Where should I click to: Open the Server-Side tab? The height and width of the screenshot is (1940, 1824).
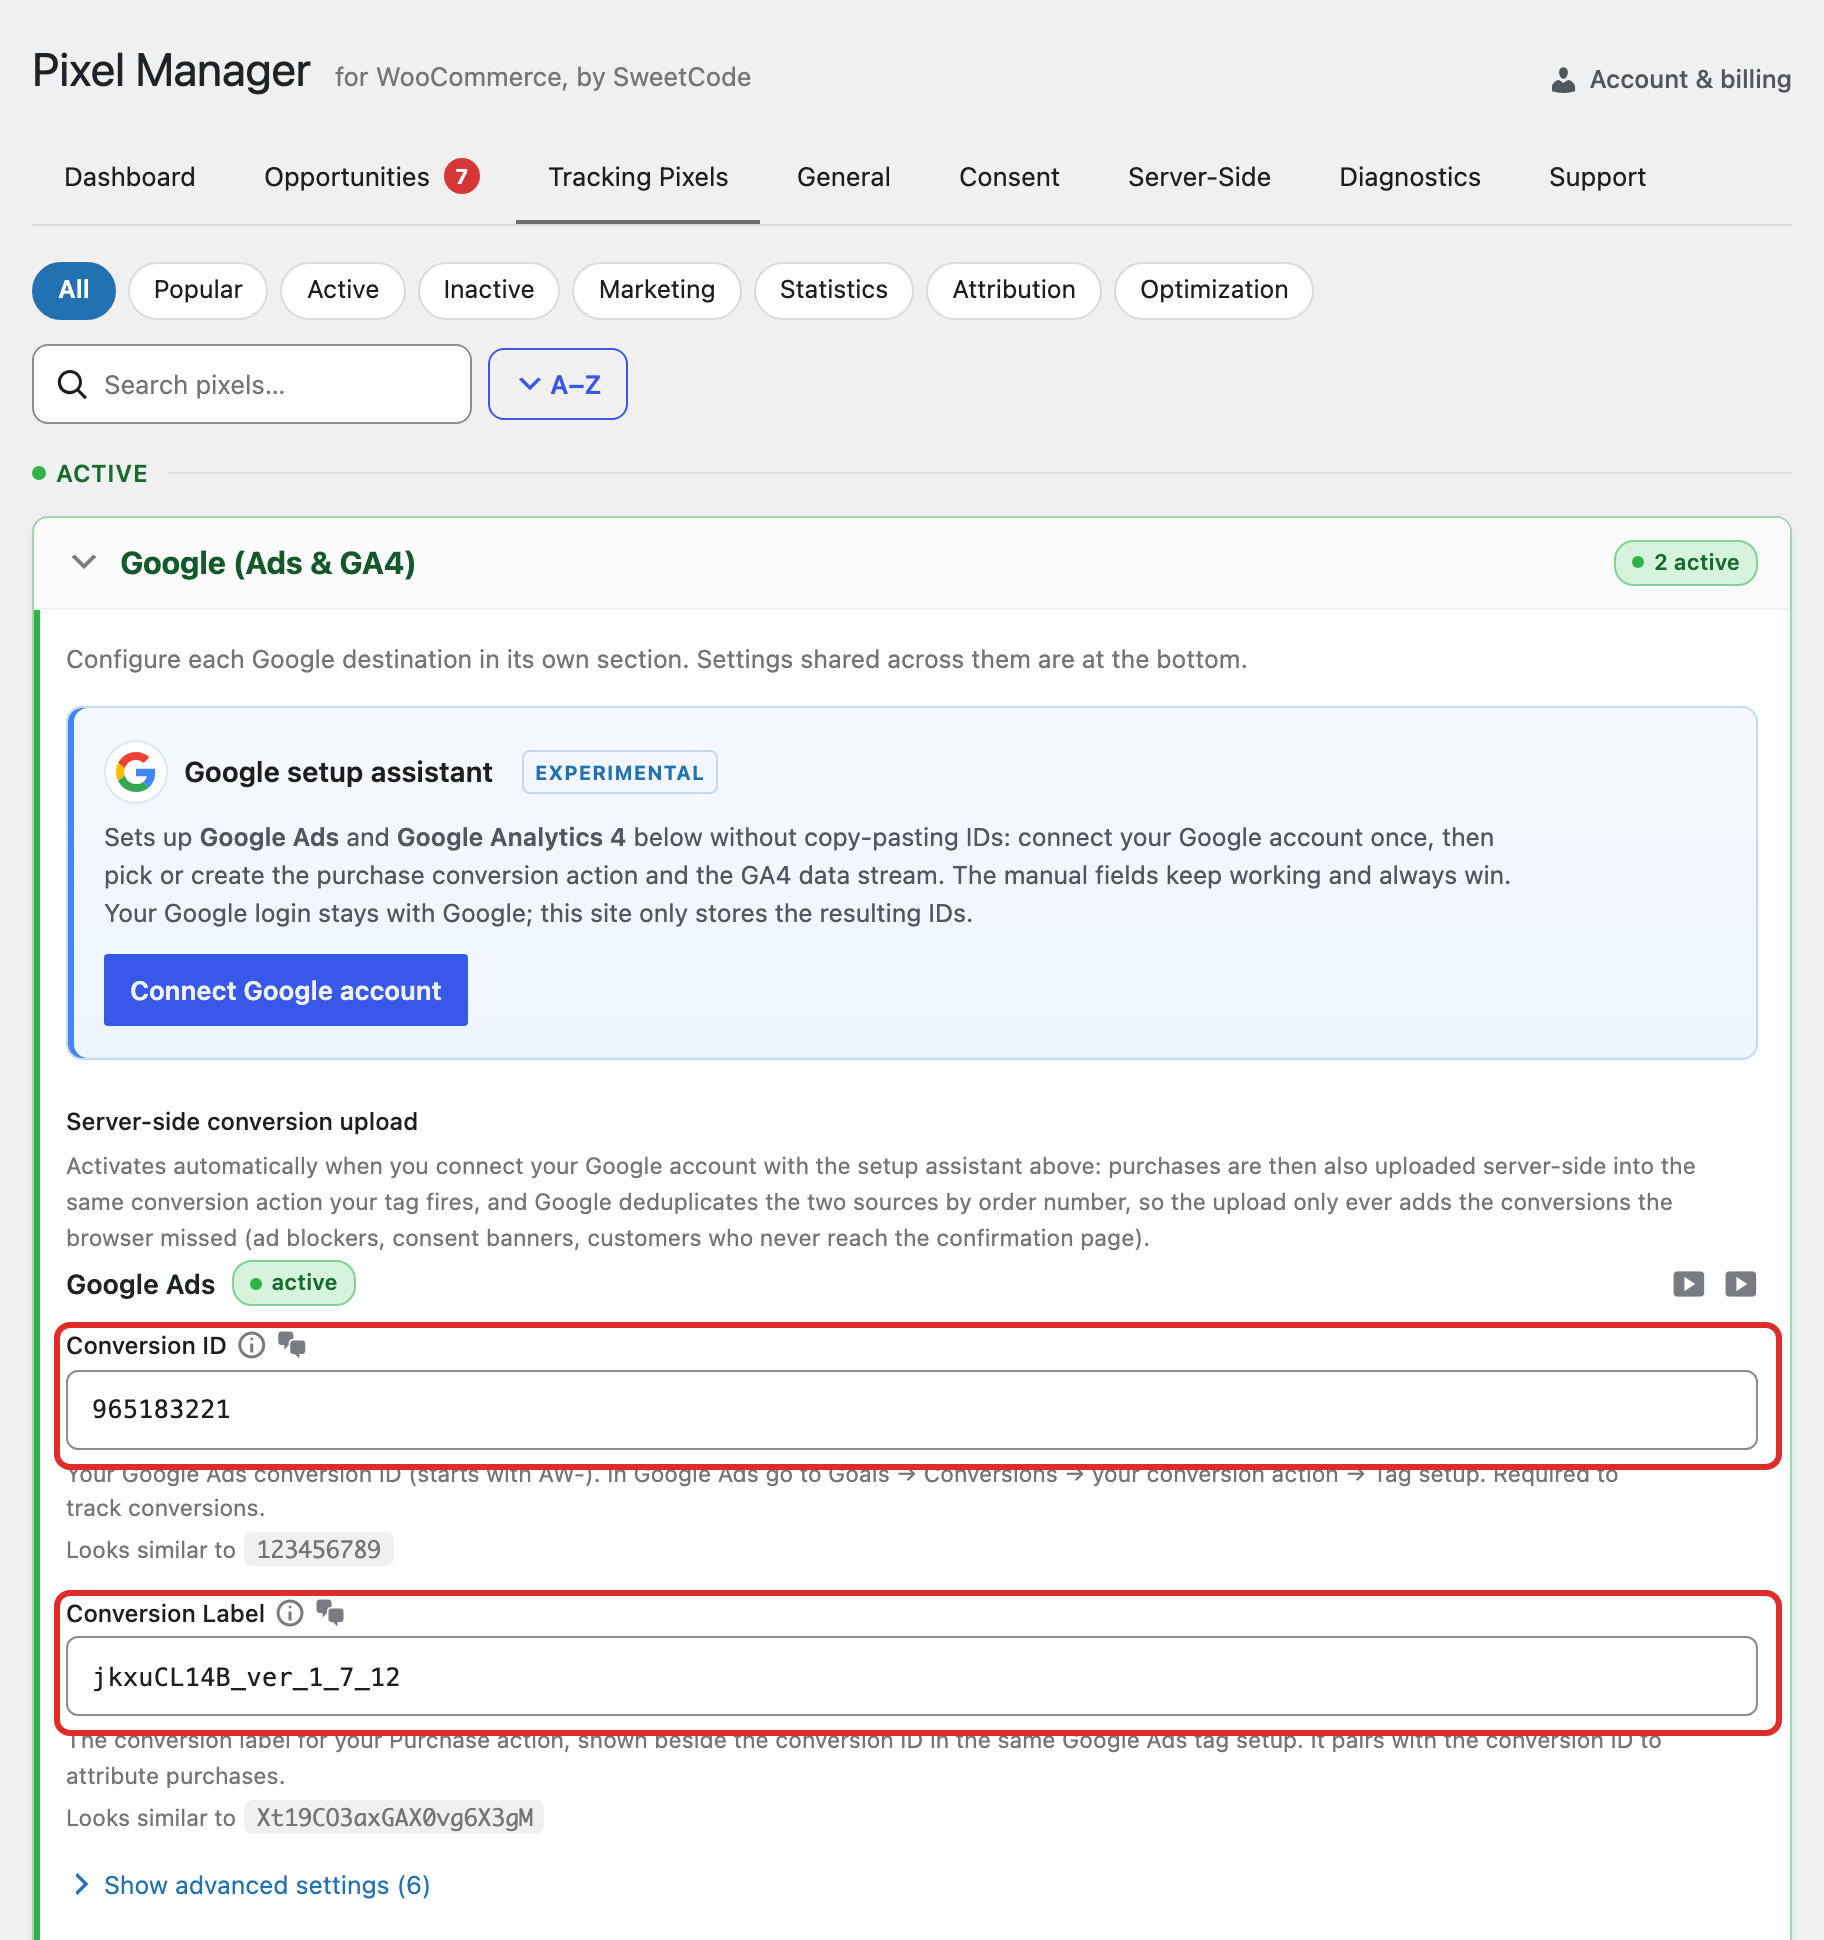pos(1199,177)
